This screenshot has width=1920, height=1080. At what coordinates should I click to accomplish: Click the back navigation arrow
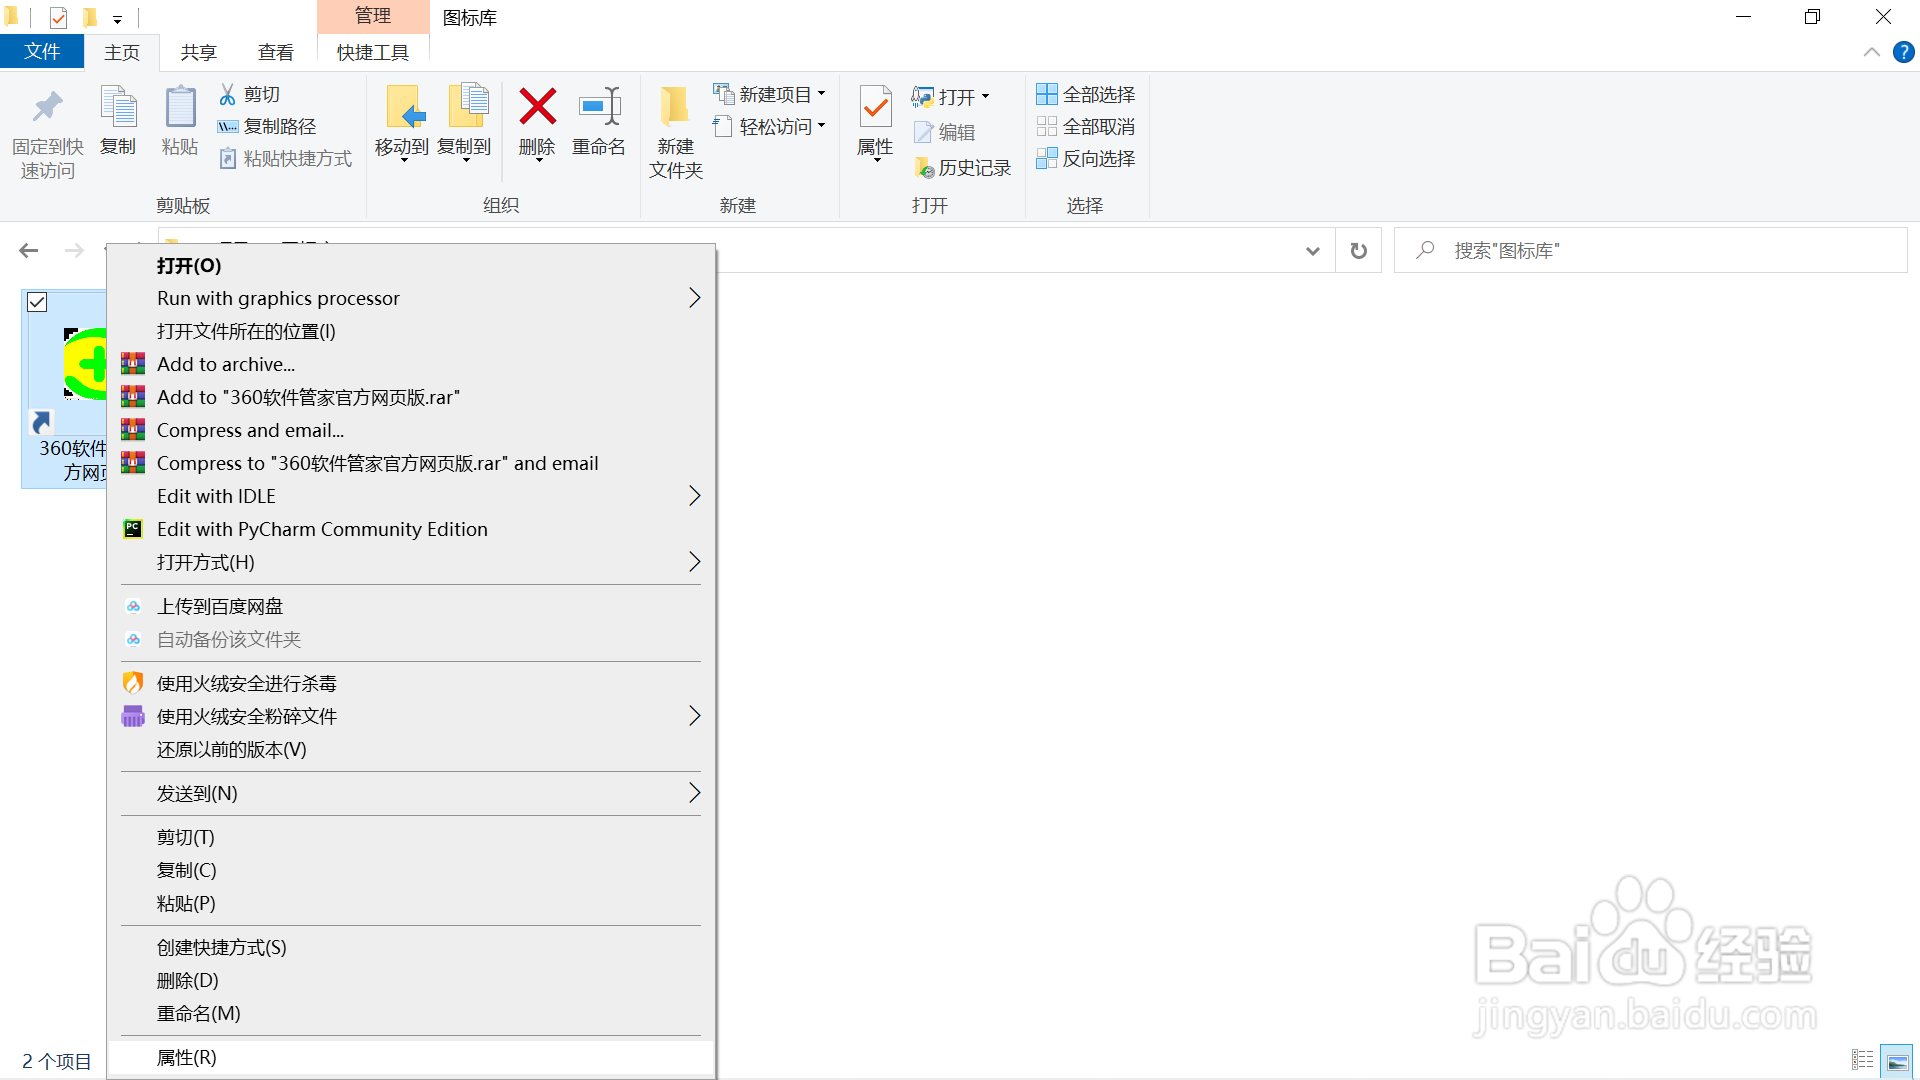[28, 250]
